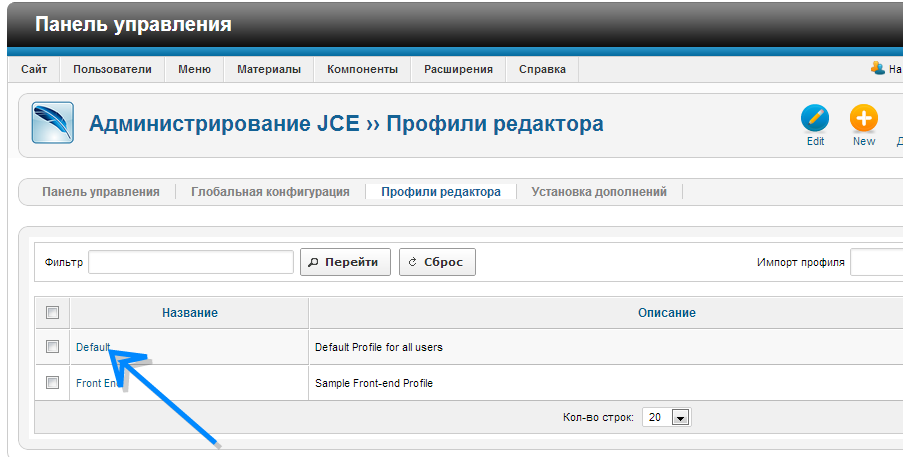Screen dimensions: 903x457
Task: Check the Default profile row checkbox
Action: [53, 347]
